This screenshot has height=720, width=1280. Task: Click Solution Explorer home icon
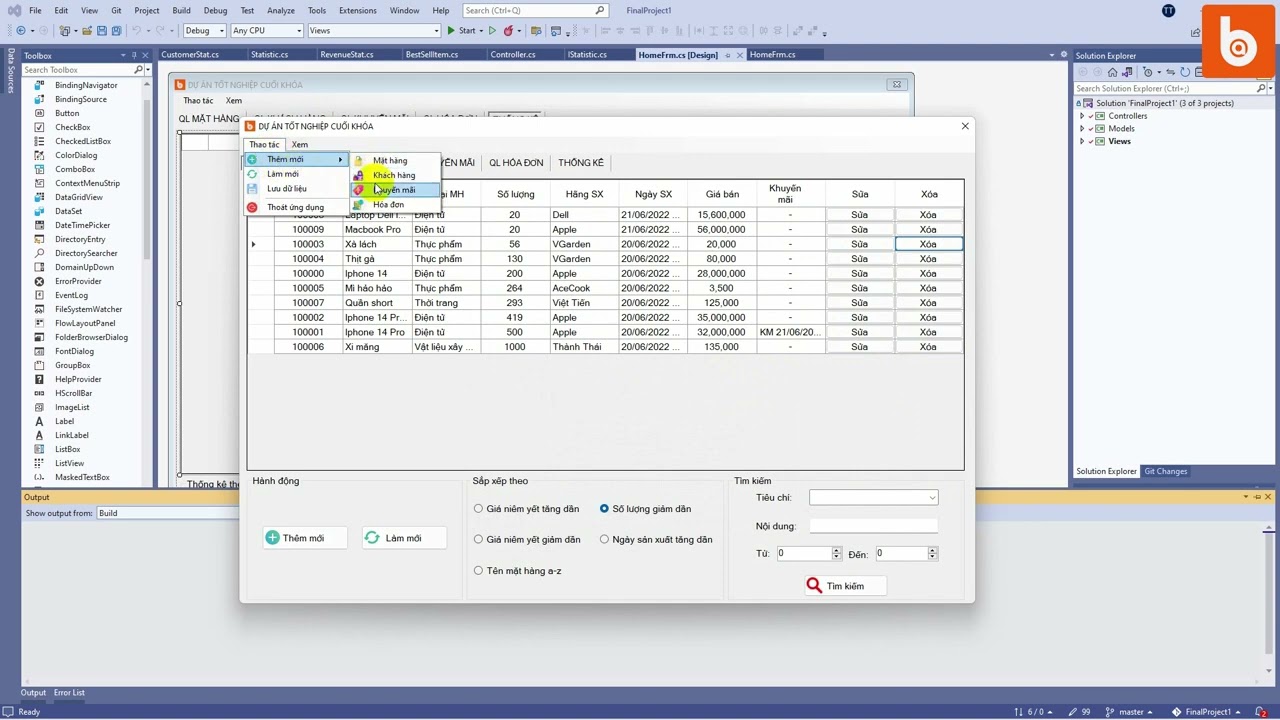pyautogui.click(x=1112, y=72)
